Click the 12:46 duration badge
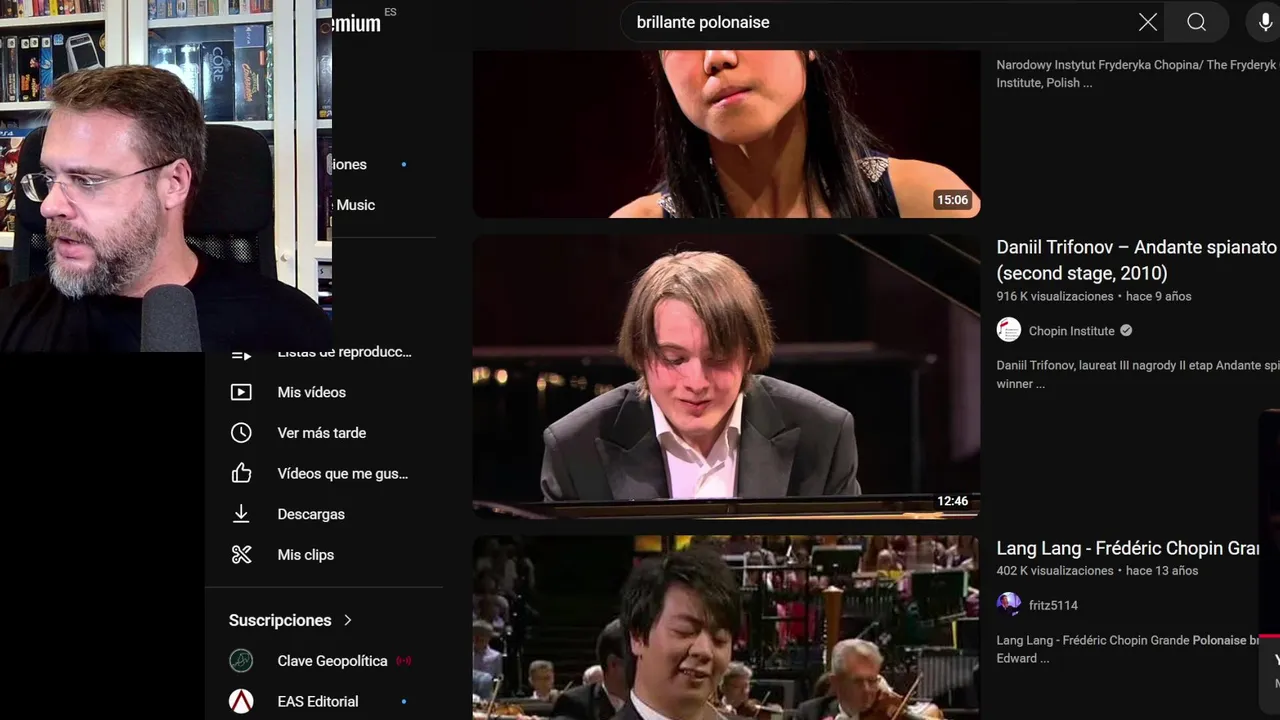This screenshot has height=720, width=1280. coord(953,501)
